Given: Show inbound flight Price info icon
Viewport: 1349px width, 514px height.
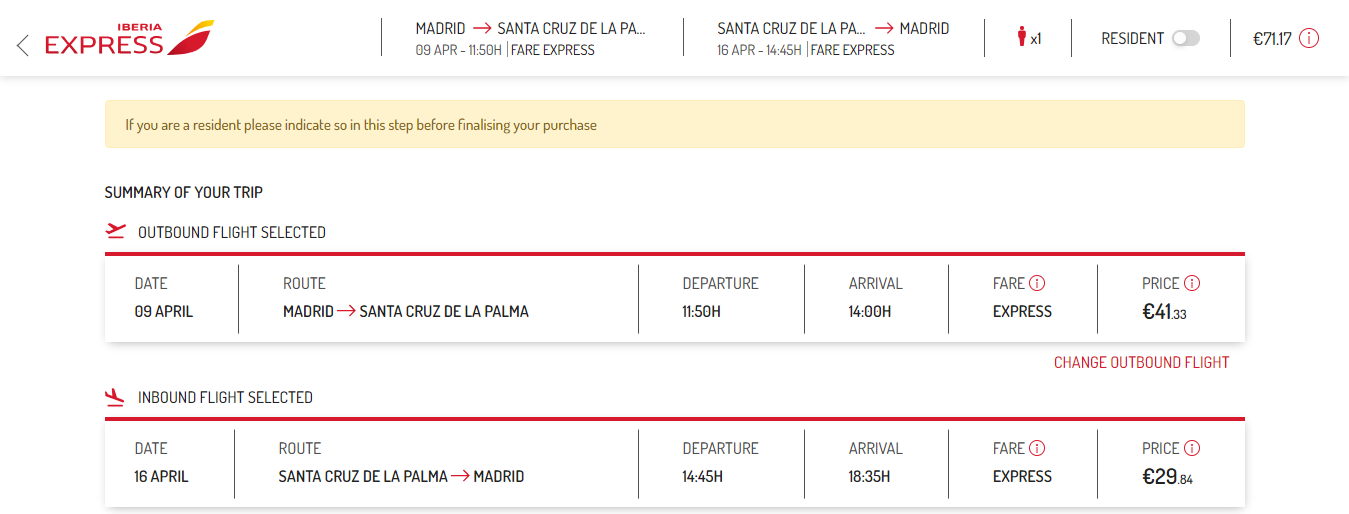Looking at the screenshot, I should (1192, 448).
